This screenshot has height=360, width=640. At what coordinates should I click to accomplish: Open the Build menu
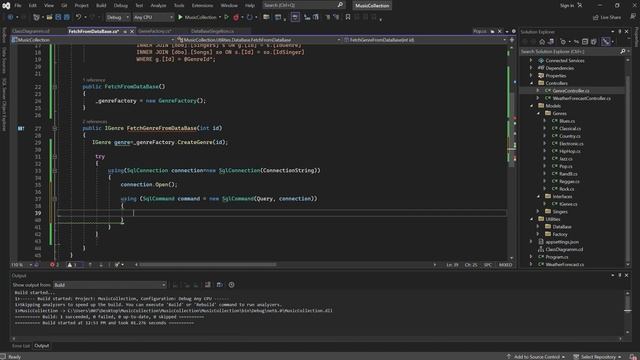tap(101, 5)
